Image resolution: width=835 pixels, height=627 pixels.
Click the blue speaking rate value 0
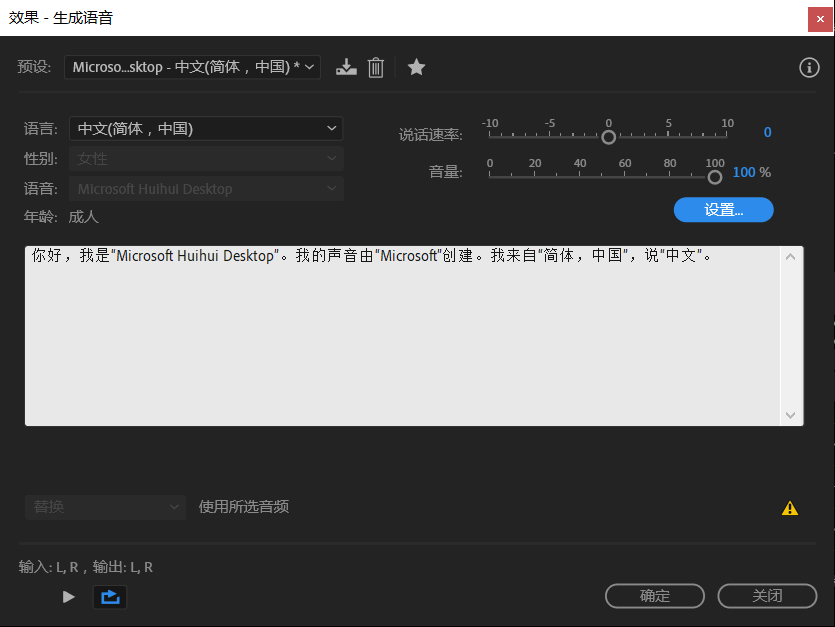tap(767, 132)
